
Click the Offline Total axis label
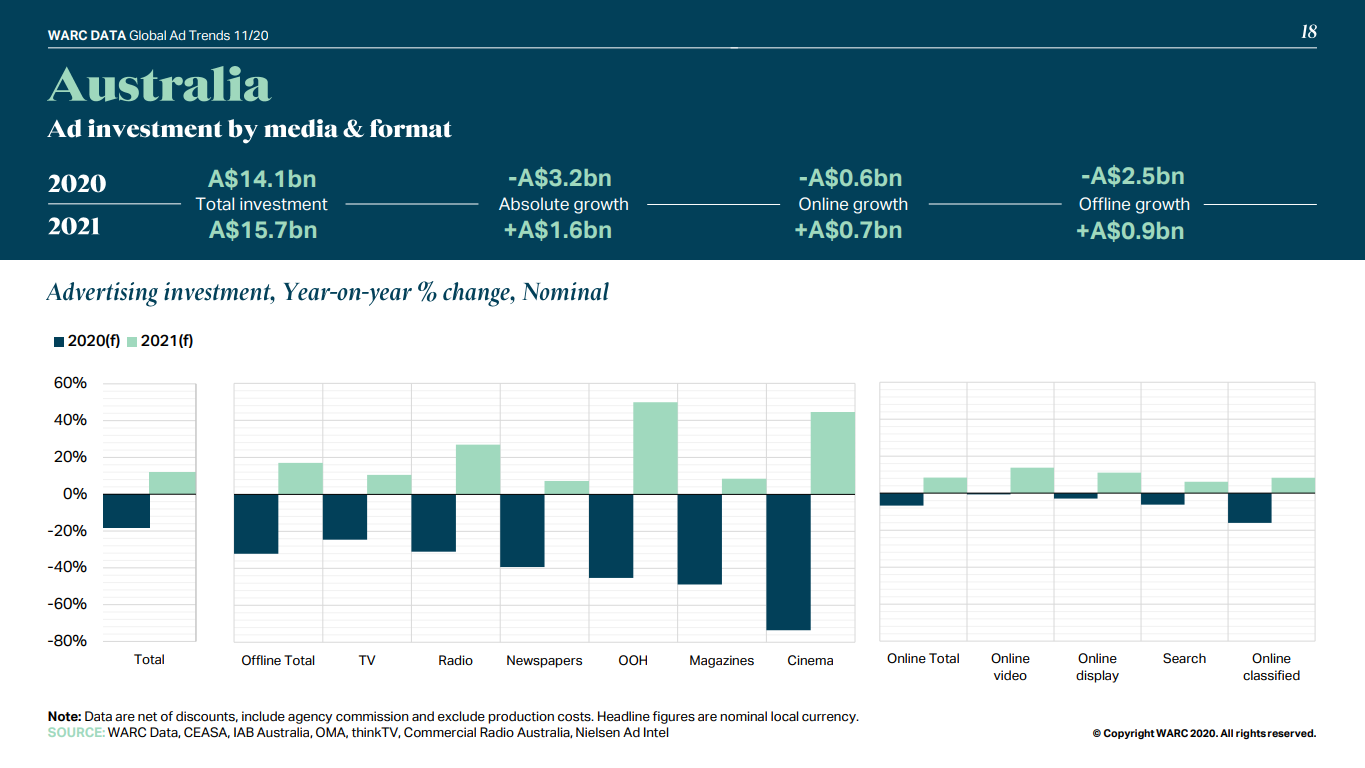[278, 661]
